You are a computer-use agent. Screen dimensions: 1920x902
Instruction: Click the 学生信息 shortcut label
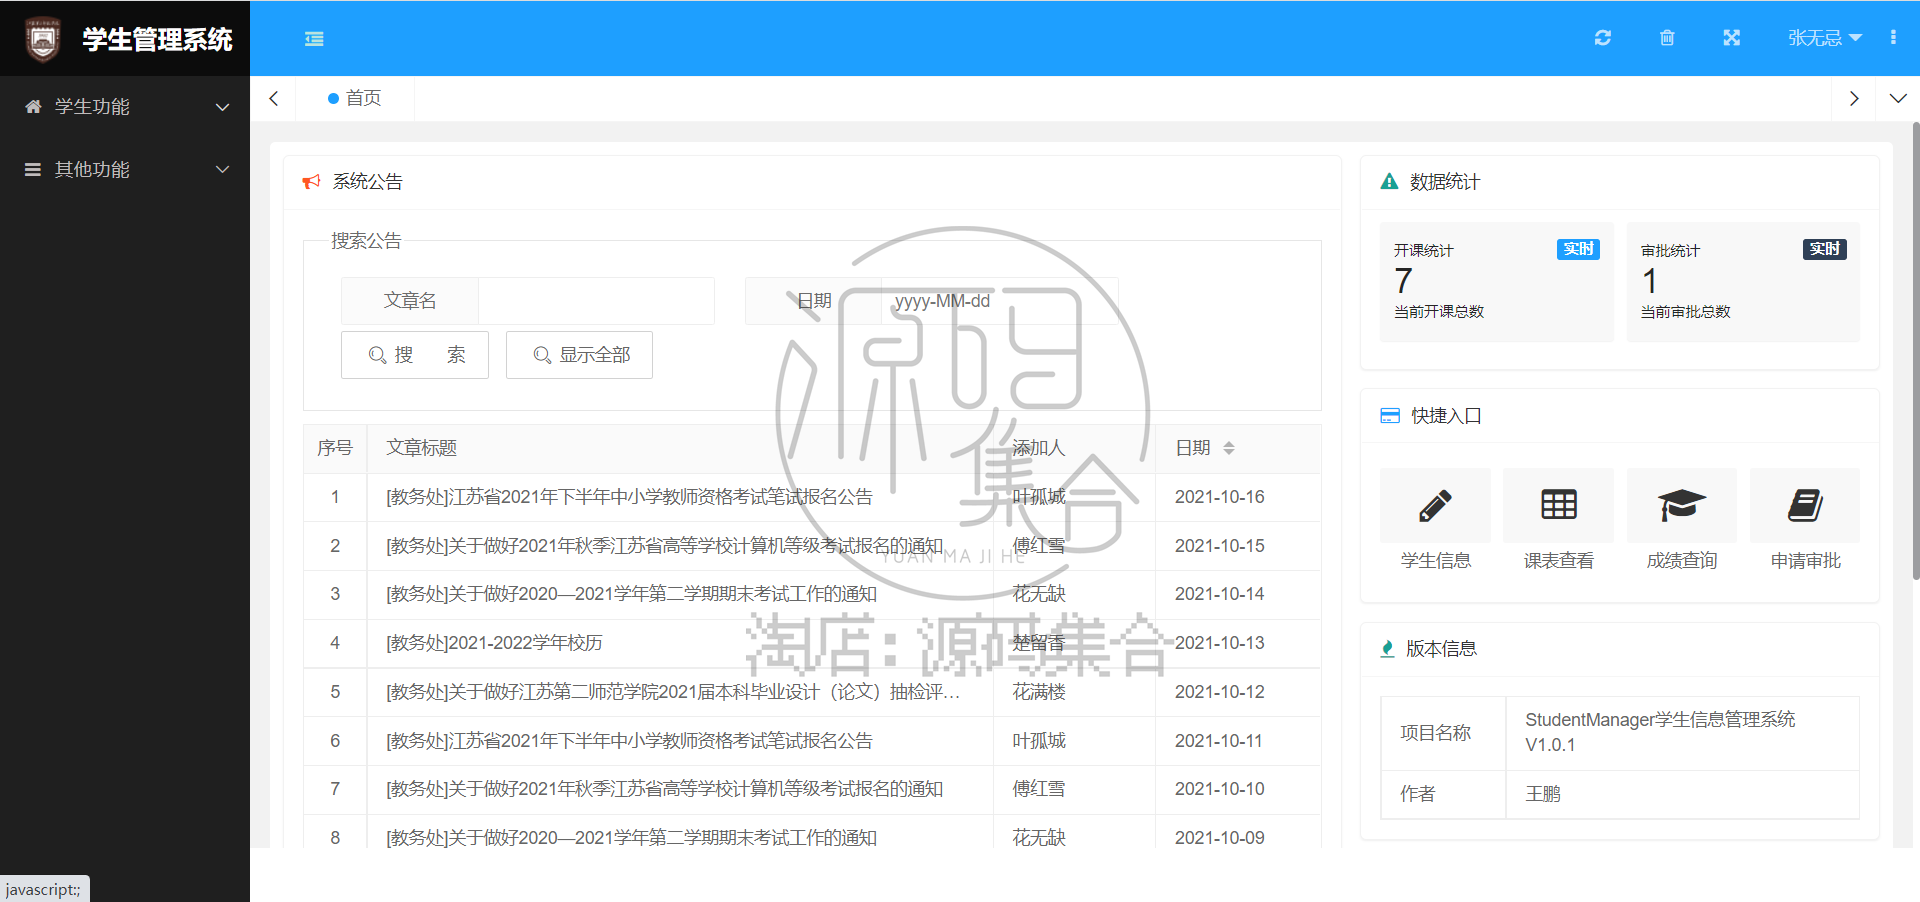pos(1435,561)
